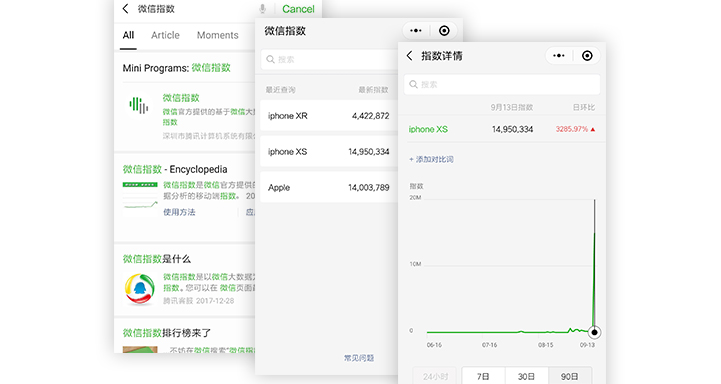This screenshot has height=384, width=721.
Task: Focus the search field in the 微信指数 middle screen
Action: [329, 59]
